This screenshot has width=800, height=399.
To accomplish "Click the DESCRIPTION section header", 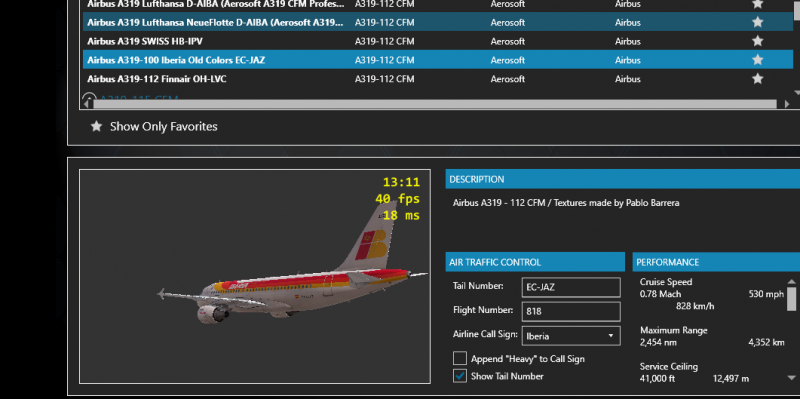I will pyautogui.click(x=622, y=179).
